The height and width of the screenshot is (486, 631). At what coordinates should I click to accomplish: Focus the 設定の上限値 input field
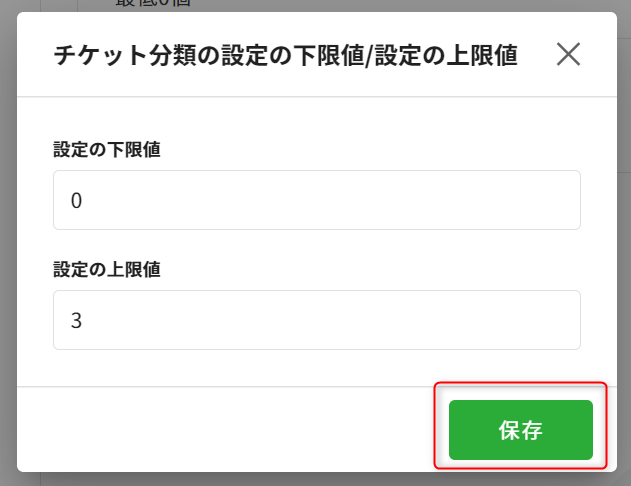[317, 320]
